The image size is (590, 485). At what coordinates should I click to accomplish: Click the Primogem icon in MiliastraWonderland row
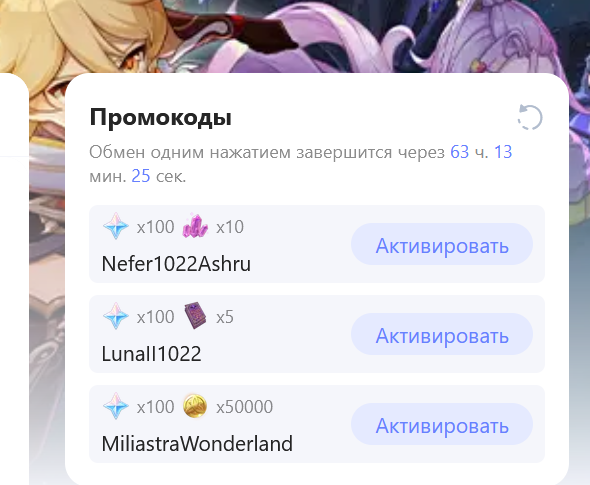click(116, 406)
